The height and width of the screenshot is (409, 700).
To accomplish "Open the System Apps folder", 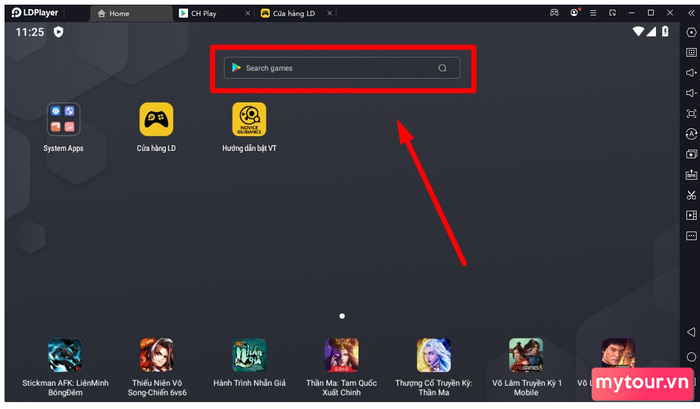I will (63, 120).
